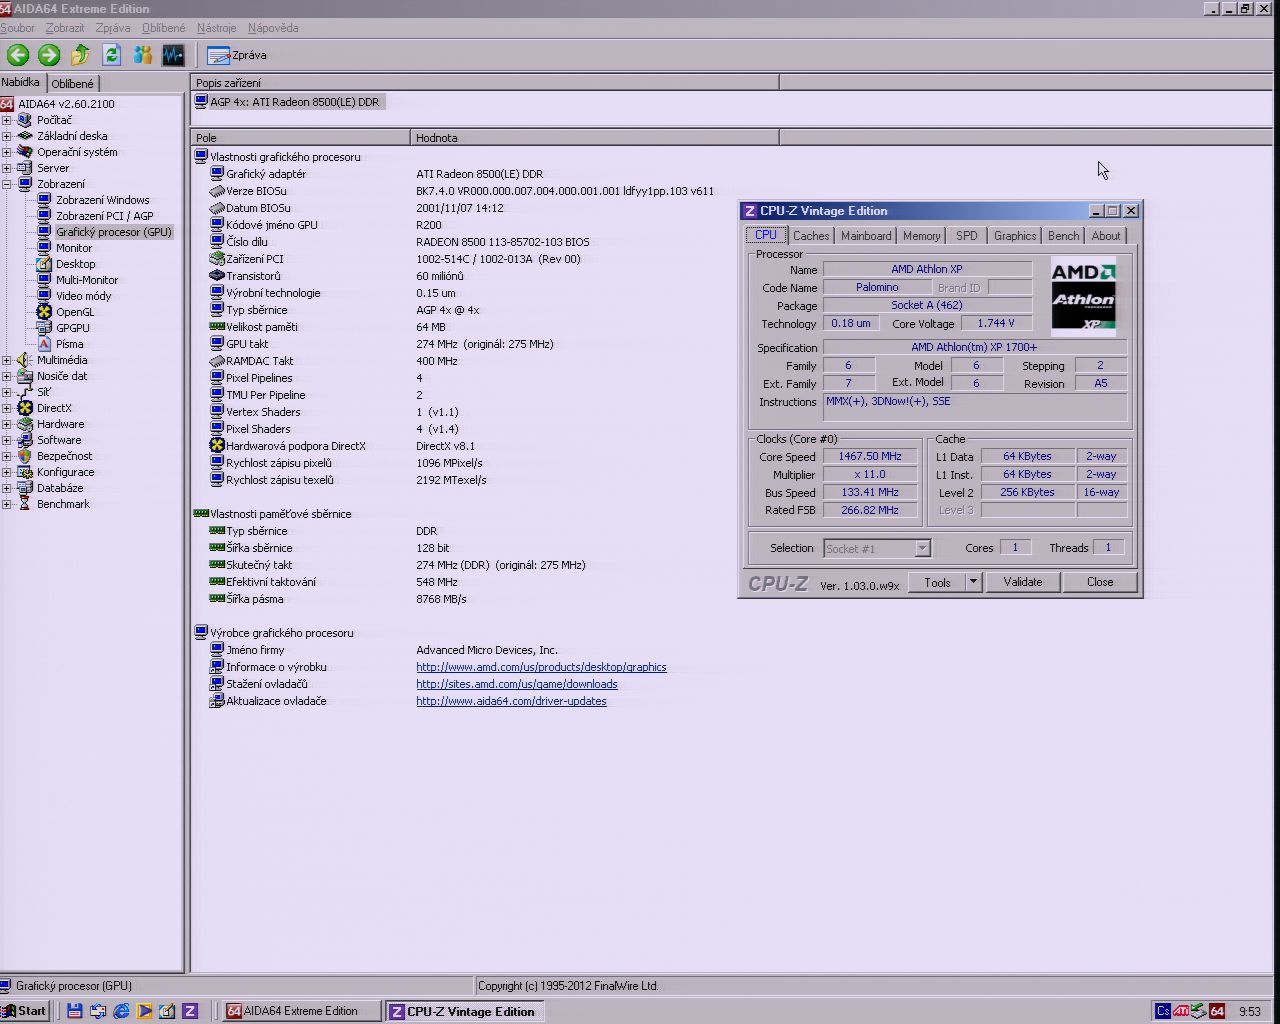Click the CPU-Z quick launch taskbar icon
1280x1024 pixels.
pyautogui.click(x=190, y=1011)
